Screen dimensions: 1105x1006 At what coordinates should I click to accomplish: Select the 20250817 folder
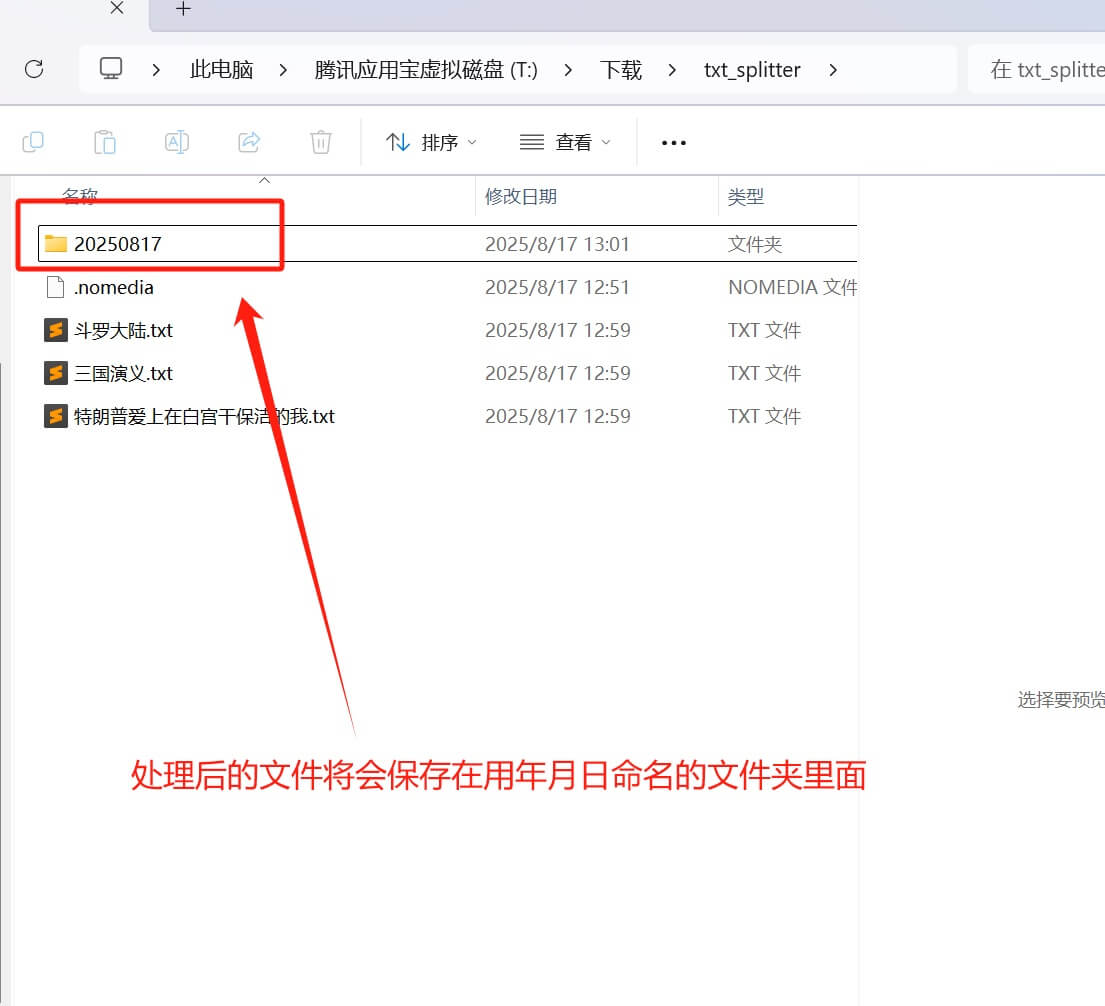tap(117, 244)
